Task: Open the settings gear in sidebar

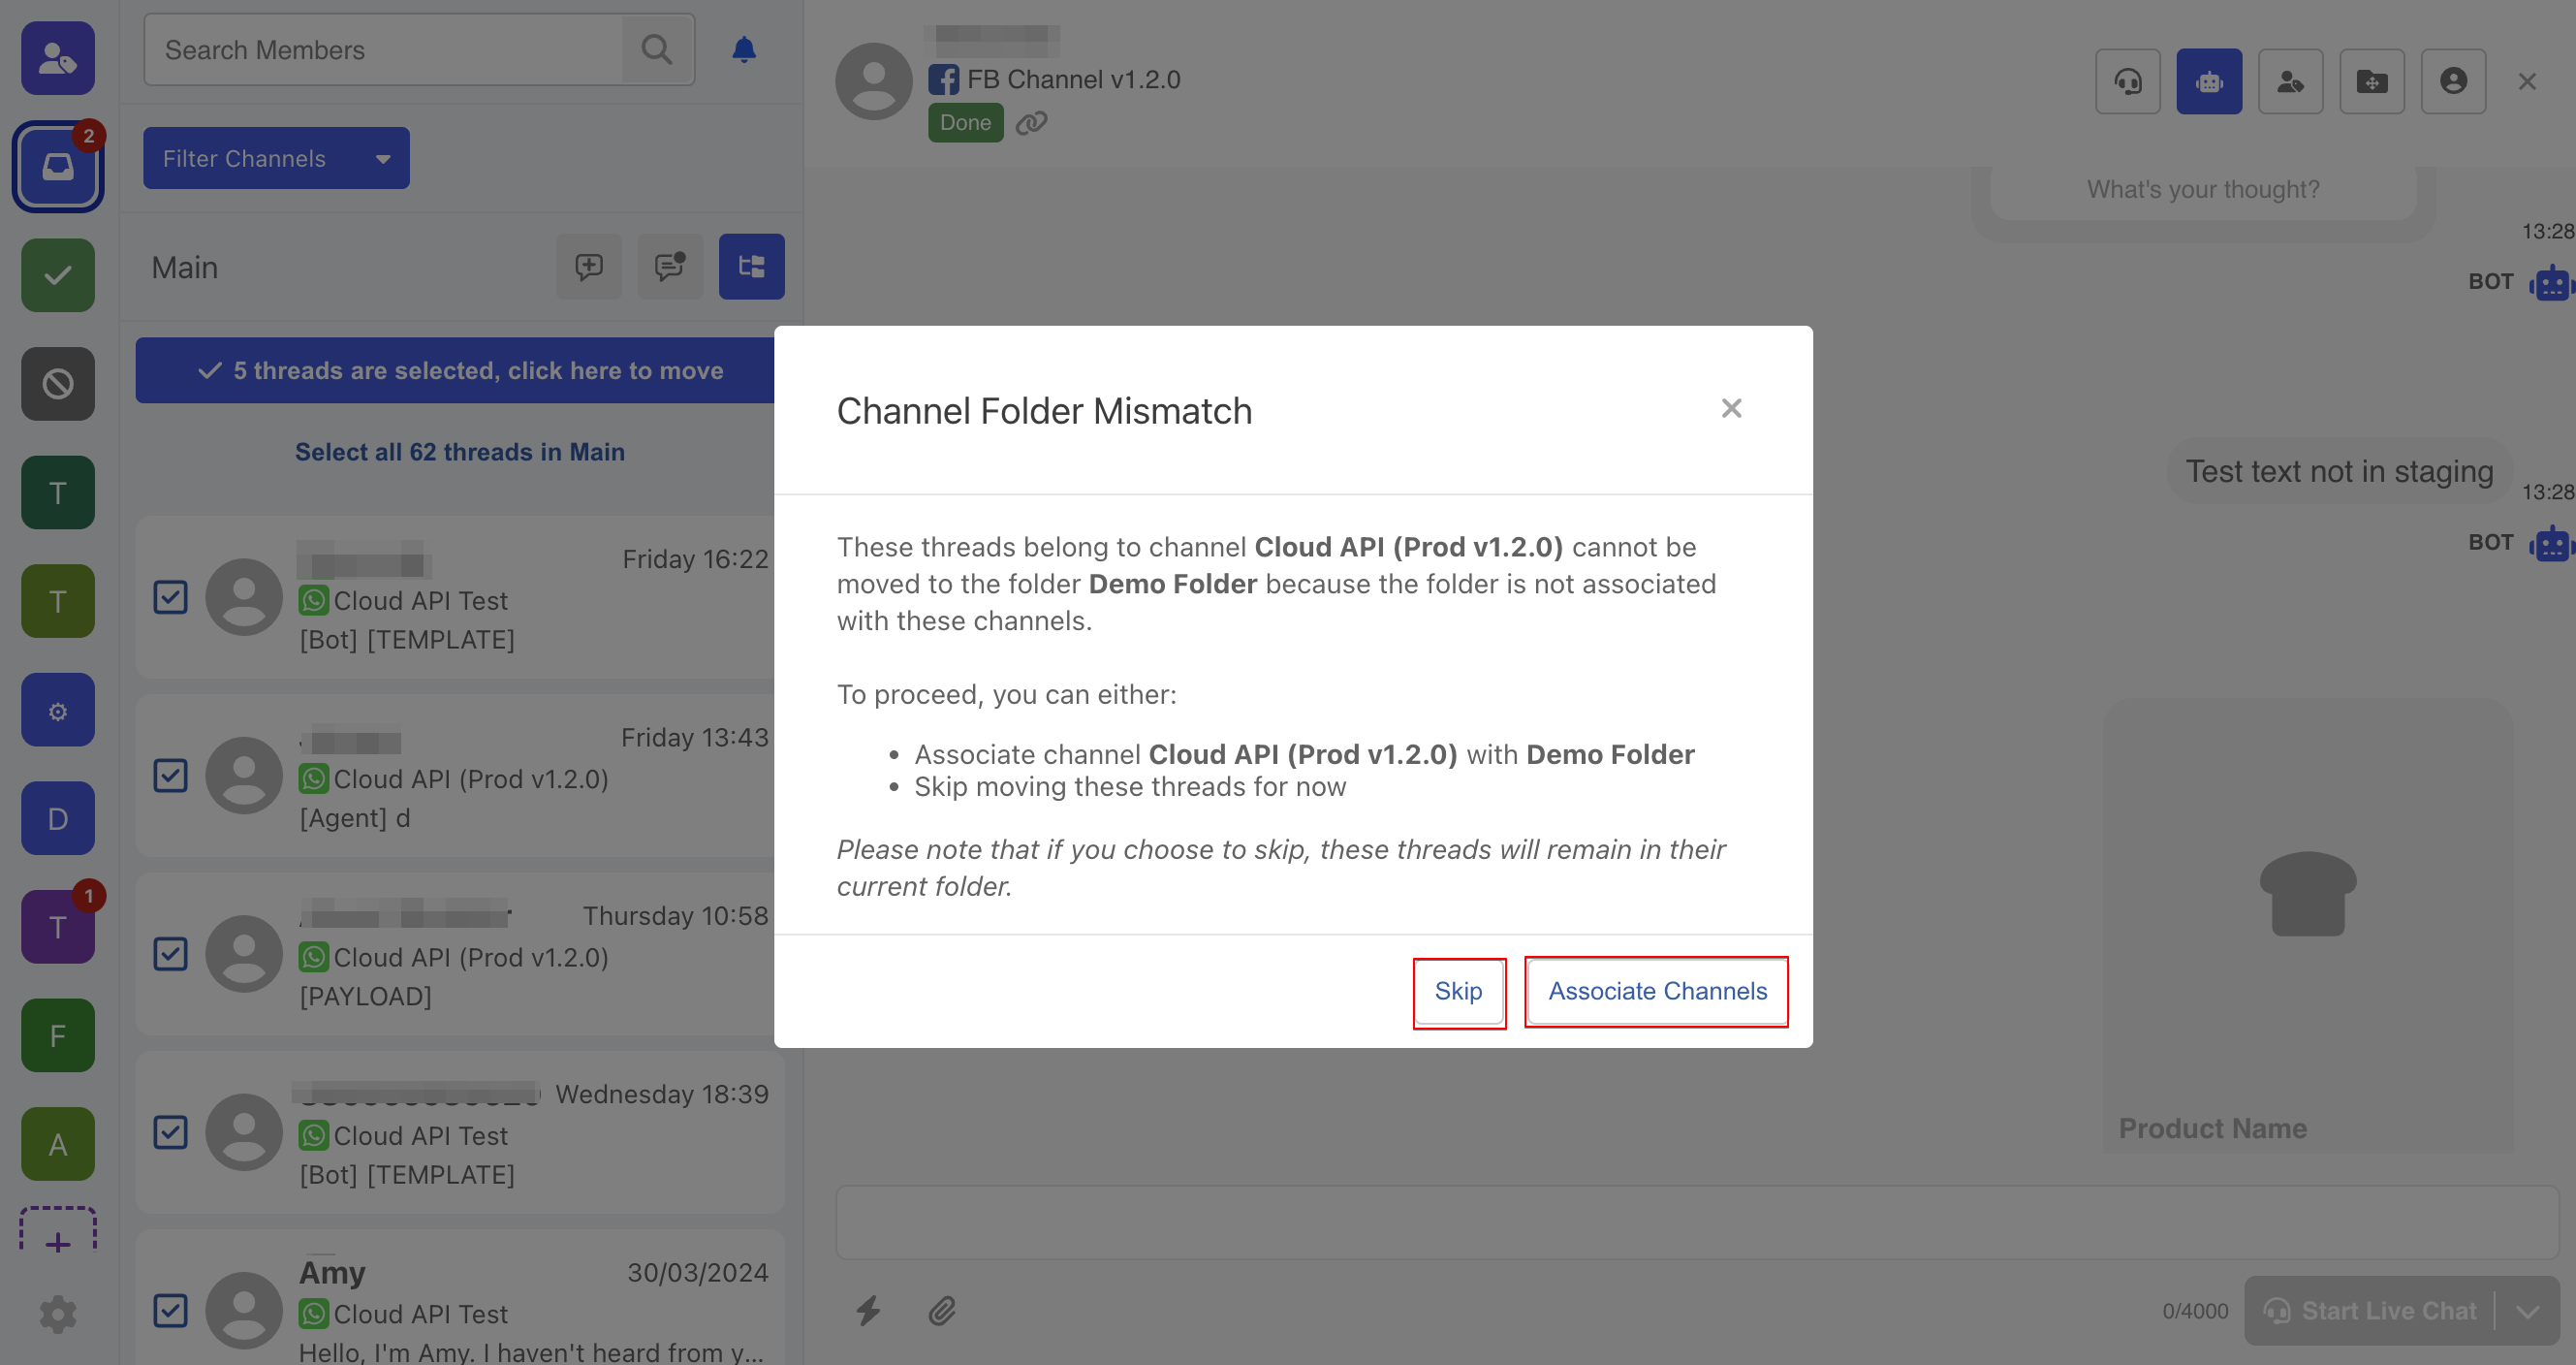Action: point(58,1314)
